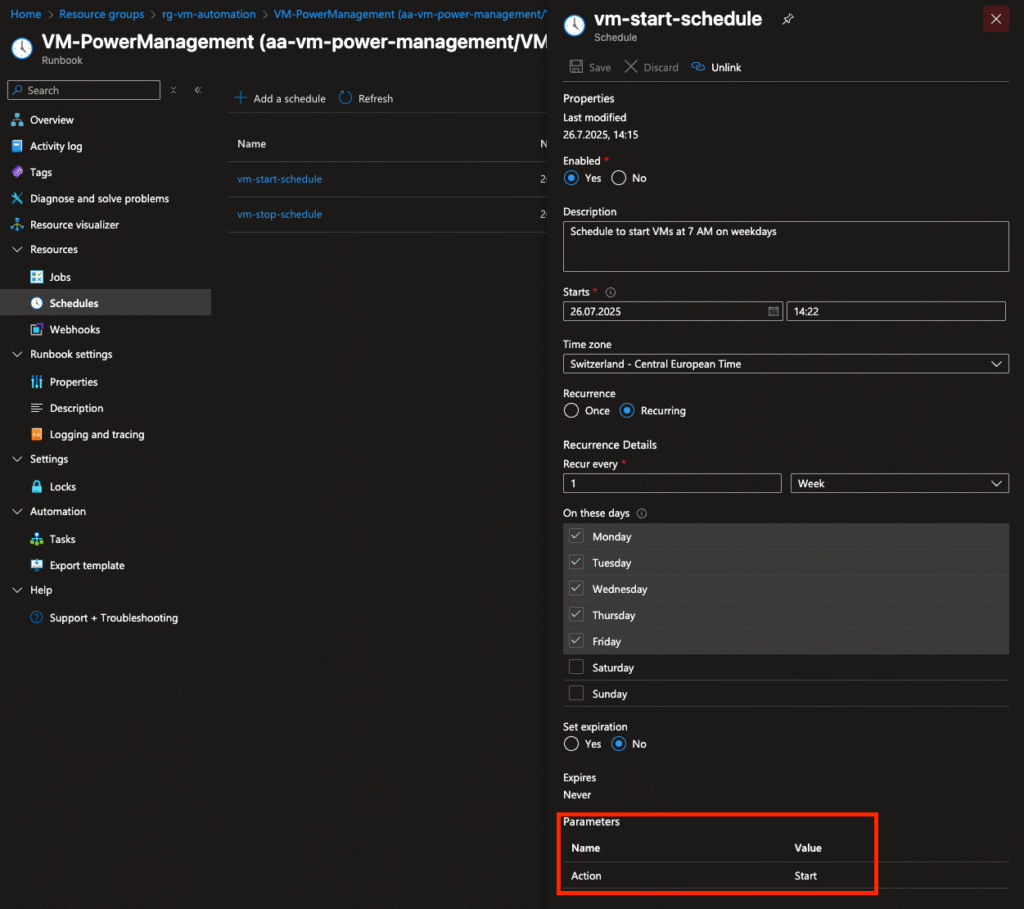Uncheck the Friday checkbox
Viewport: 1024px width, 909px height.
576,641
